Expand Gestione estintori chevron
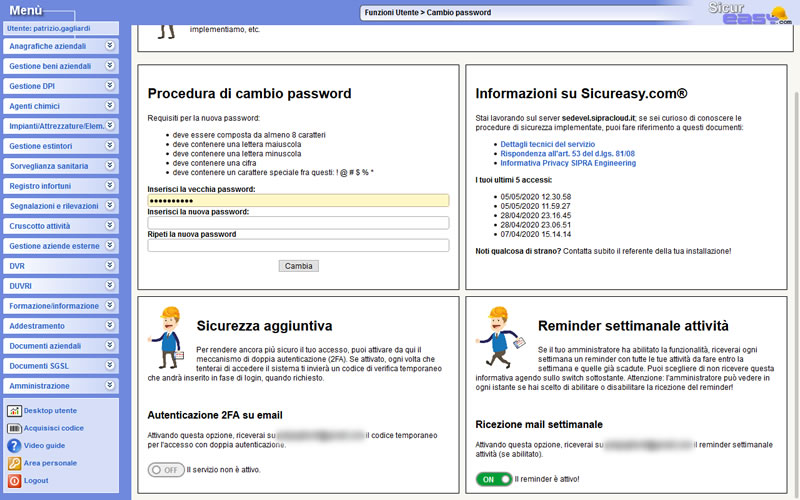 110,145
